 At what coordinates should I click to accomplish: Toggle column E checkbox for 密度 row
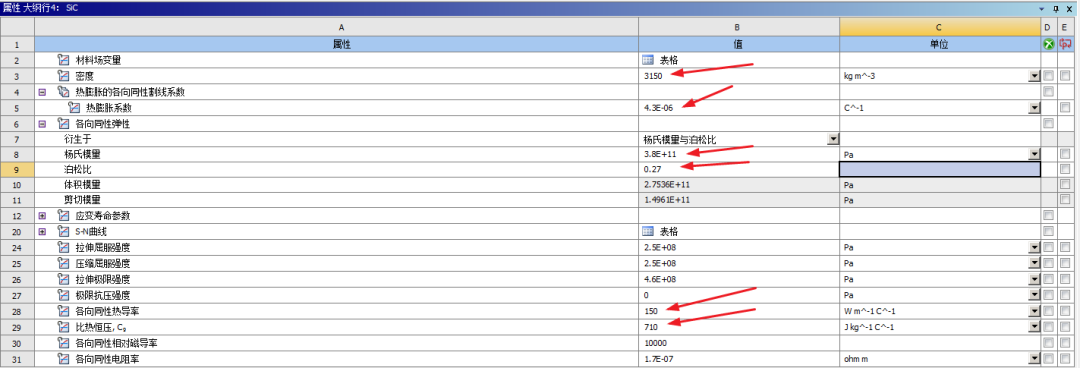1066,76
